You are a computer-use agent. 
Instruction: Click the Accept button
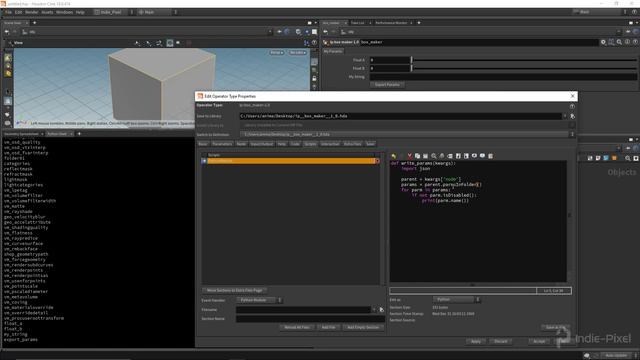point(539,341)
